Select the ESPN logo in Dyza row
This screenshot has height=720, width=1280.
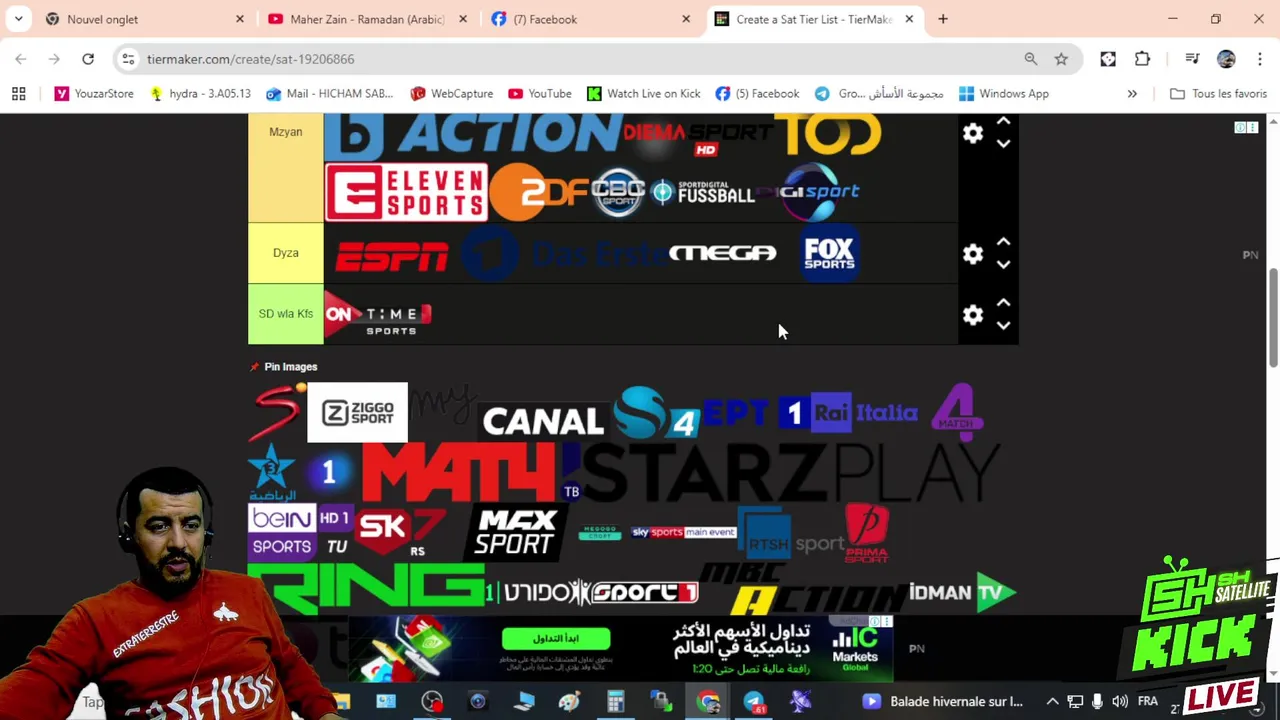click(391, 256)
